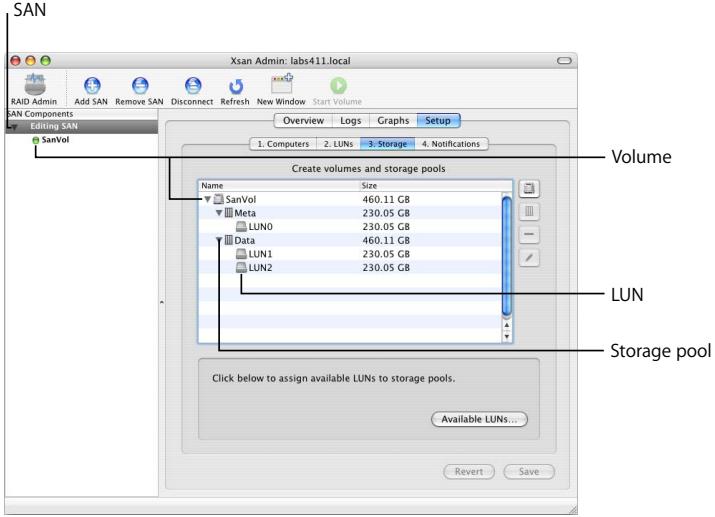
Task: Click the dimmed Start Volume icon
Action: pos(338,85)
